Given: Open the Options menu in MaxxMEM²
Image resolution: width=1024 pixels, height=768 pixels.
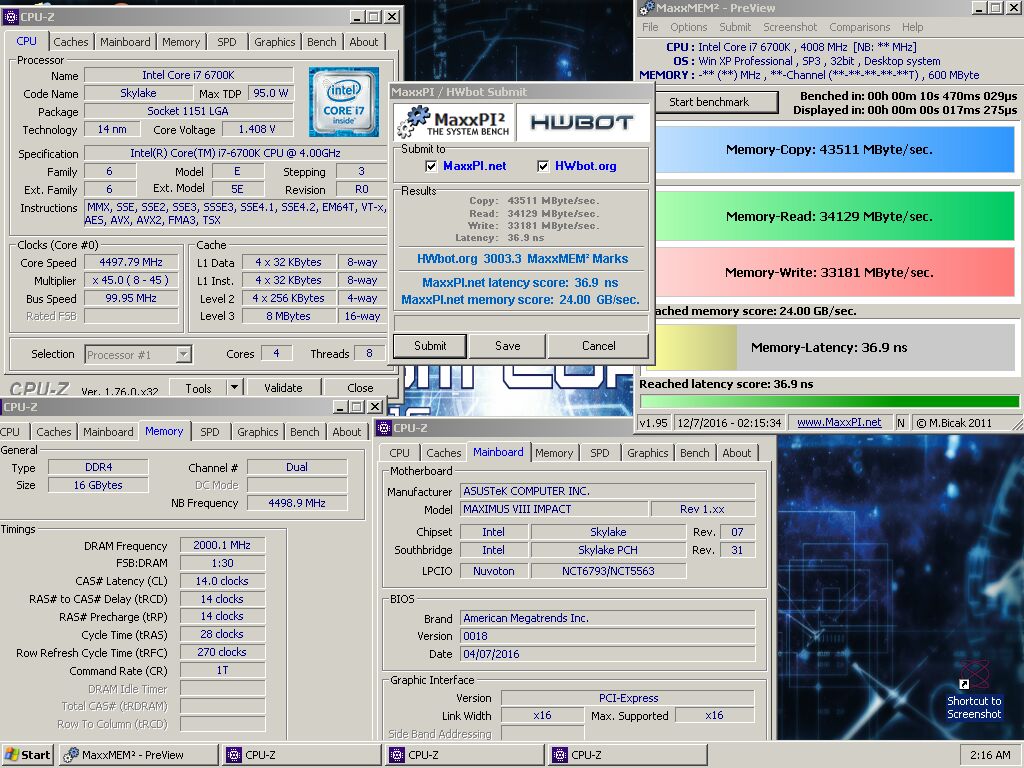Looking at the screenshot, I should pyautogui.click(x=688, y=27).
